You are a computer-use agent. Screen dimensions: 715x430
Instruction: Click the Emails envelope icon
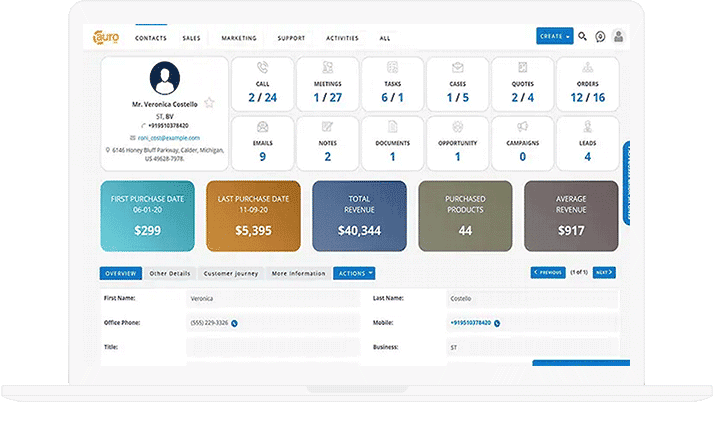262,127
